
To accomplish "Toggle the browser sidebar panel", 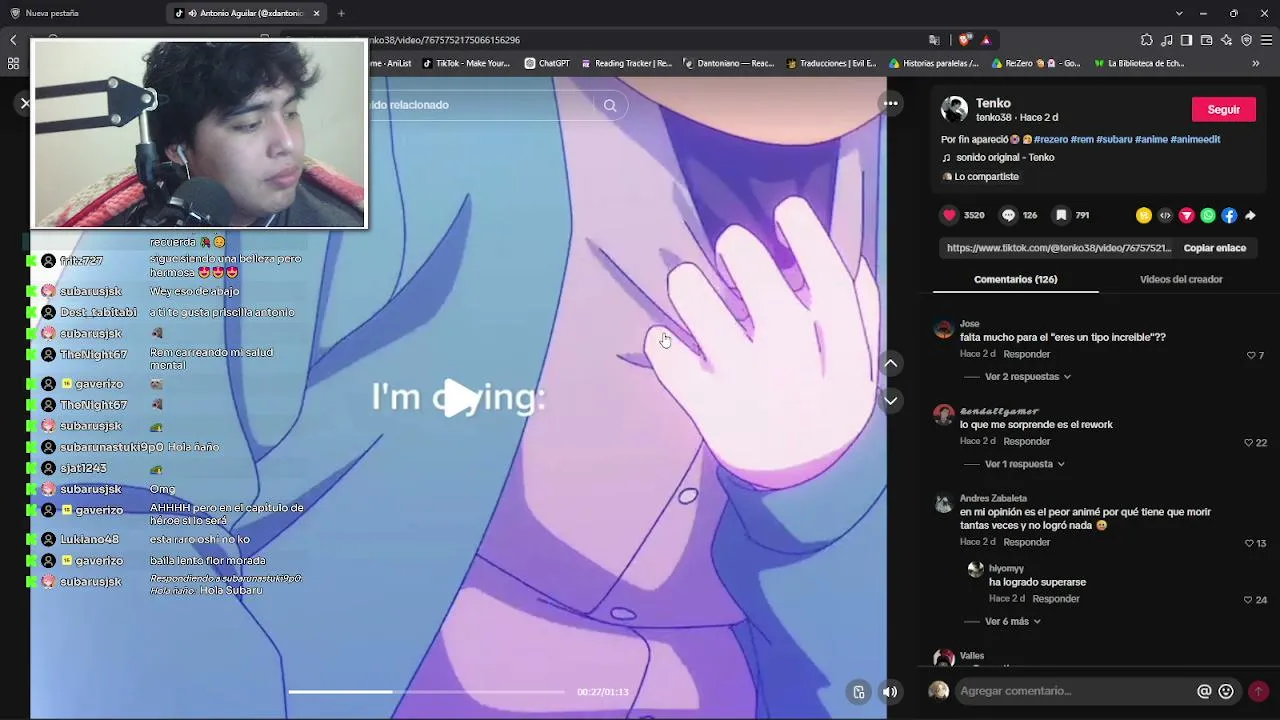I will 1186,40.
